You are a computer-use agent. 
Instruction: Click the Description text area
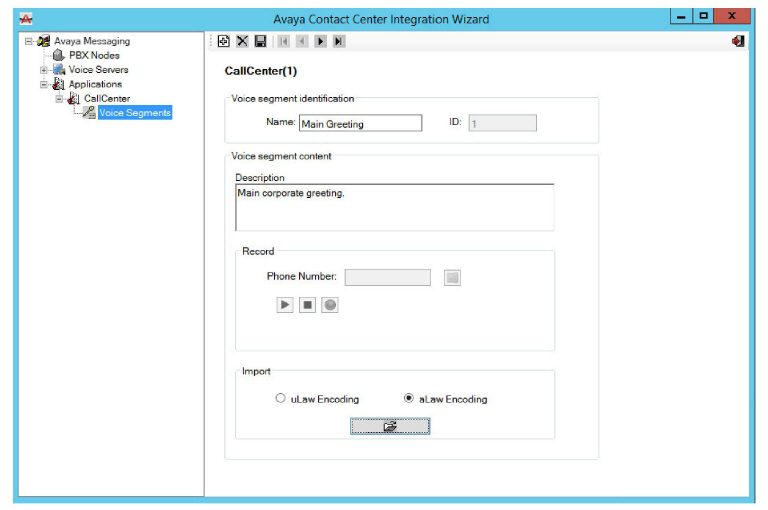coord(395,207)
